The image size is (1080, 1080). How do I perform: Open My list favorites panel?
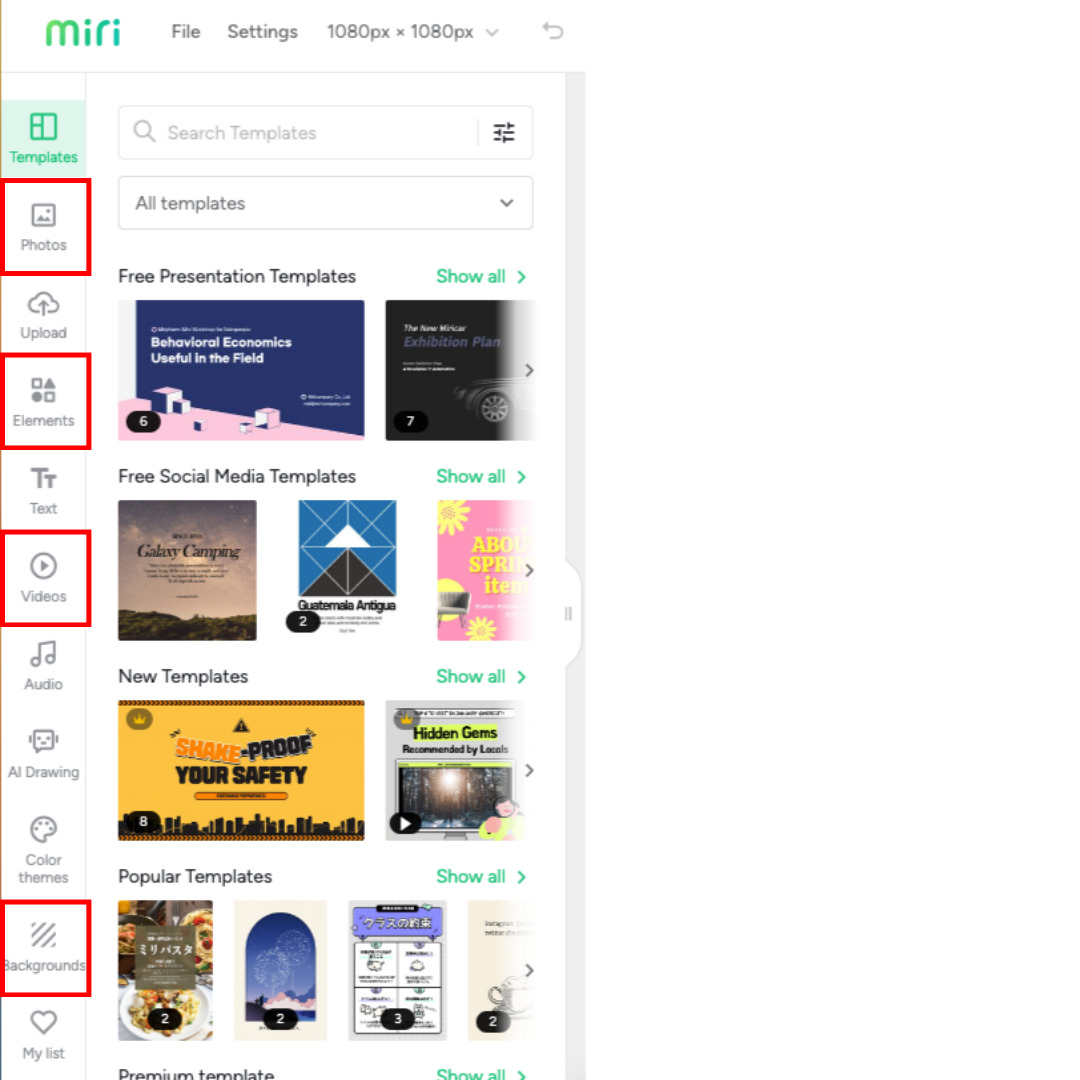(43, 1033)
